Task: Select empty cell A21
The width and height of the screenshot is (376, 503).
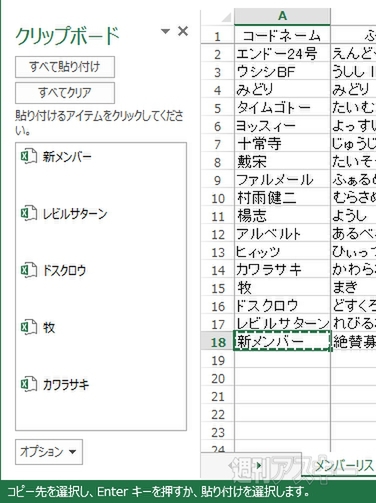Action: click(x=282, y=396)
